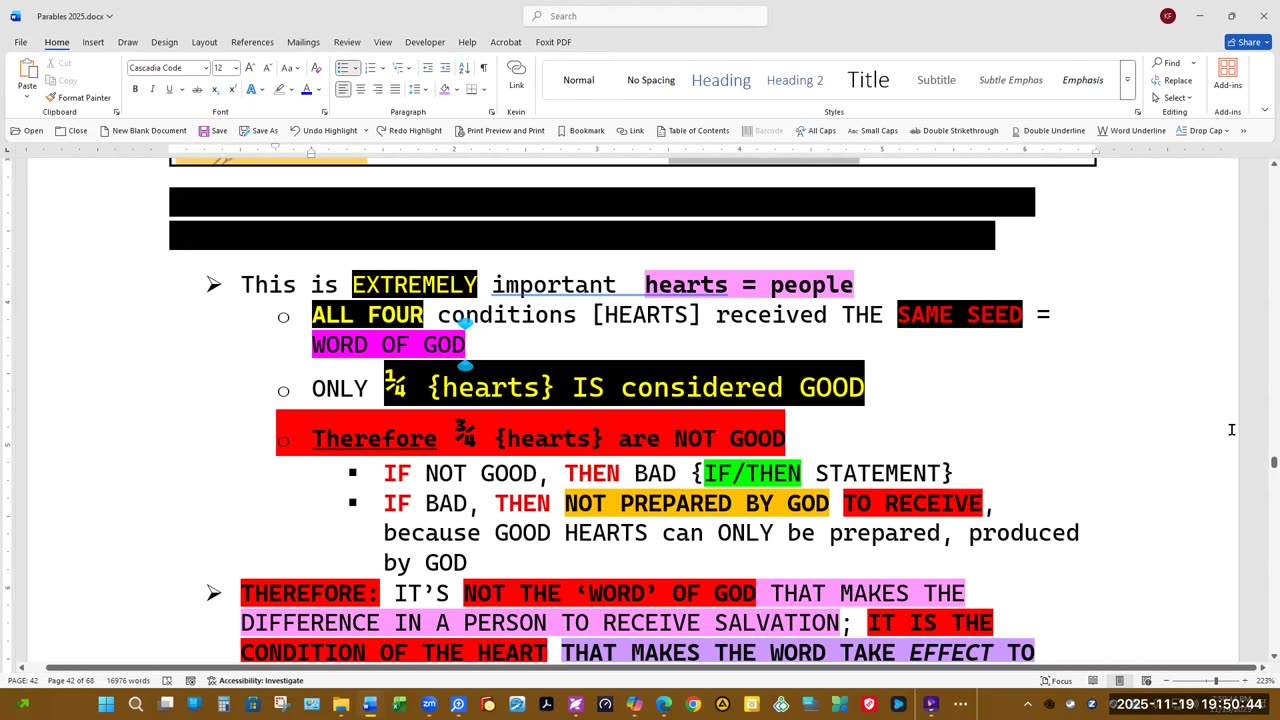The width and height of the screenshot is (1280, 720).
Task: Apply the text highlight color
Action: click(x=279, y=89)
